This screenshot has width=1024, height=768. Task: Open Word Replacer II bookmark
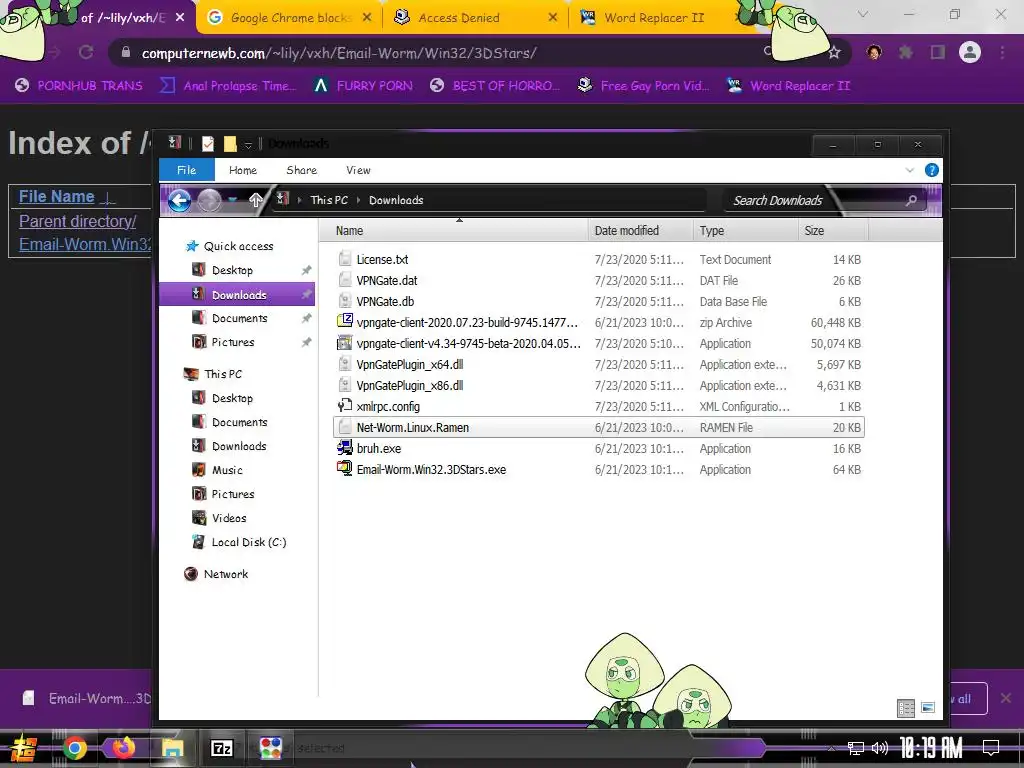(x=789, y=86)
